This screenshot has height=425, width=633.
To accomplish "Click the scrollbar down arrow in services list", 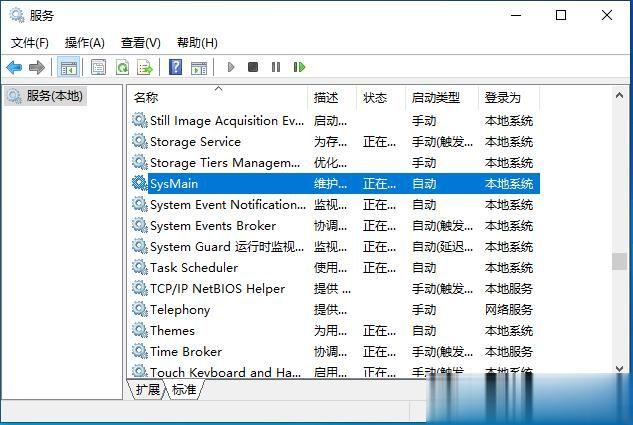I will [619, 368].
